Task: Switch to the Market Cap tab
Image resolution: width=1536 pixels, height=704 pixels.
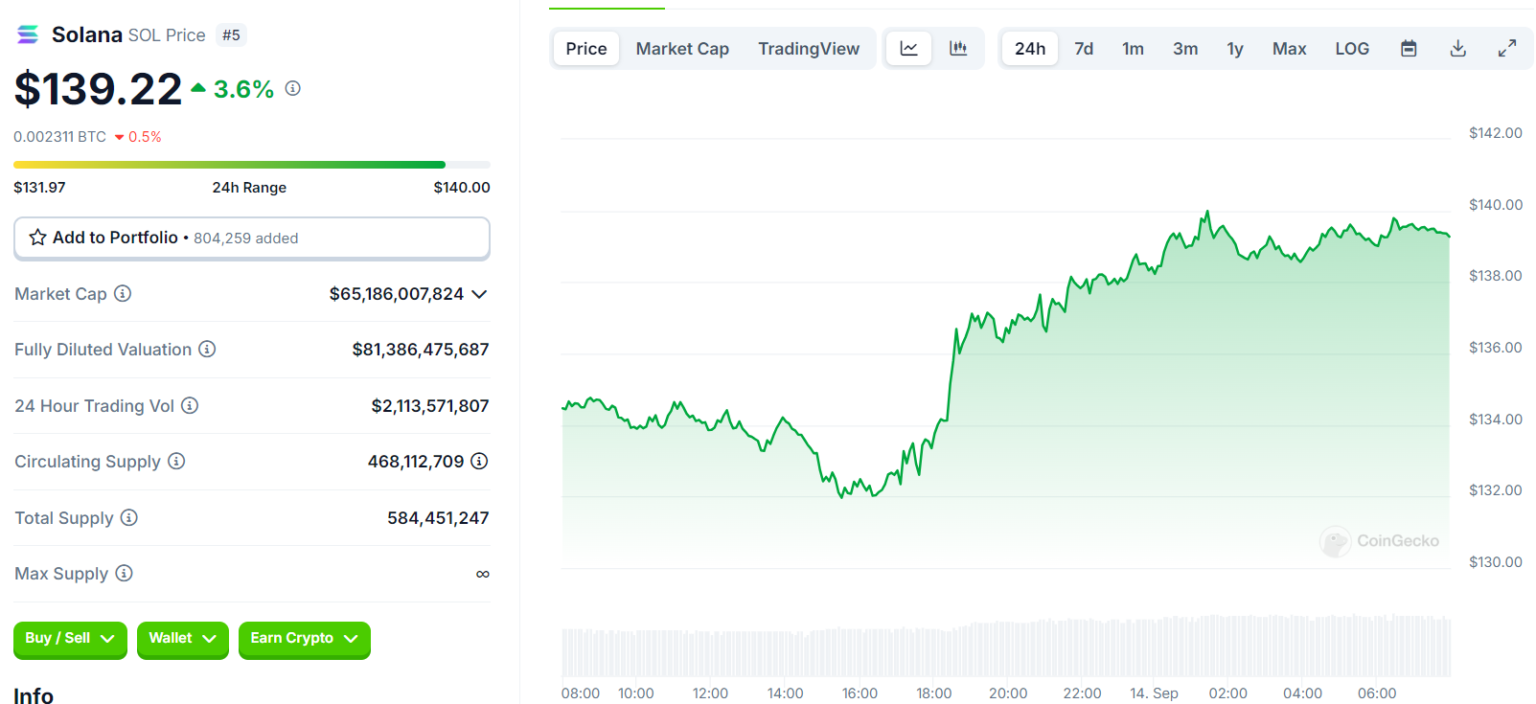Action: [x=682, y=48]
